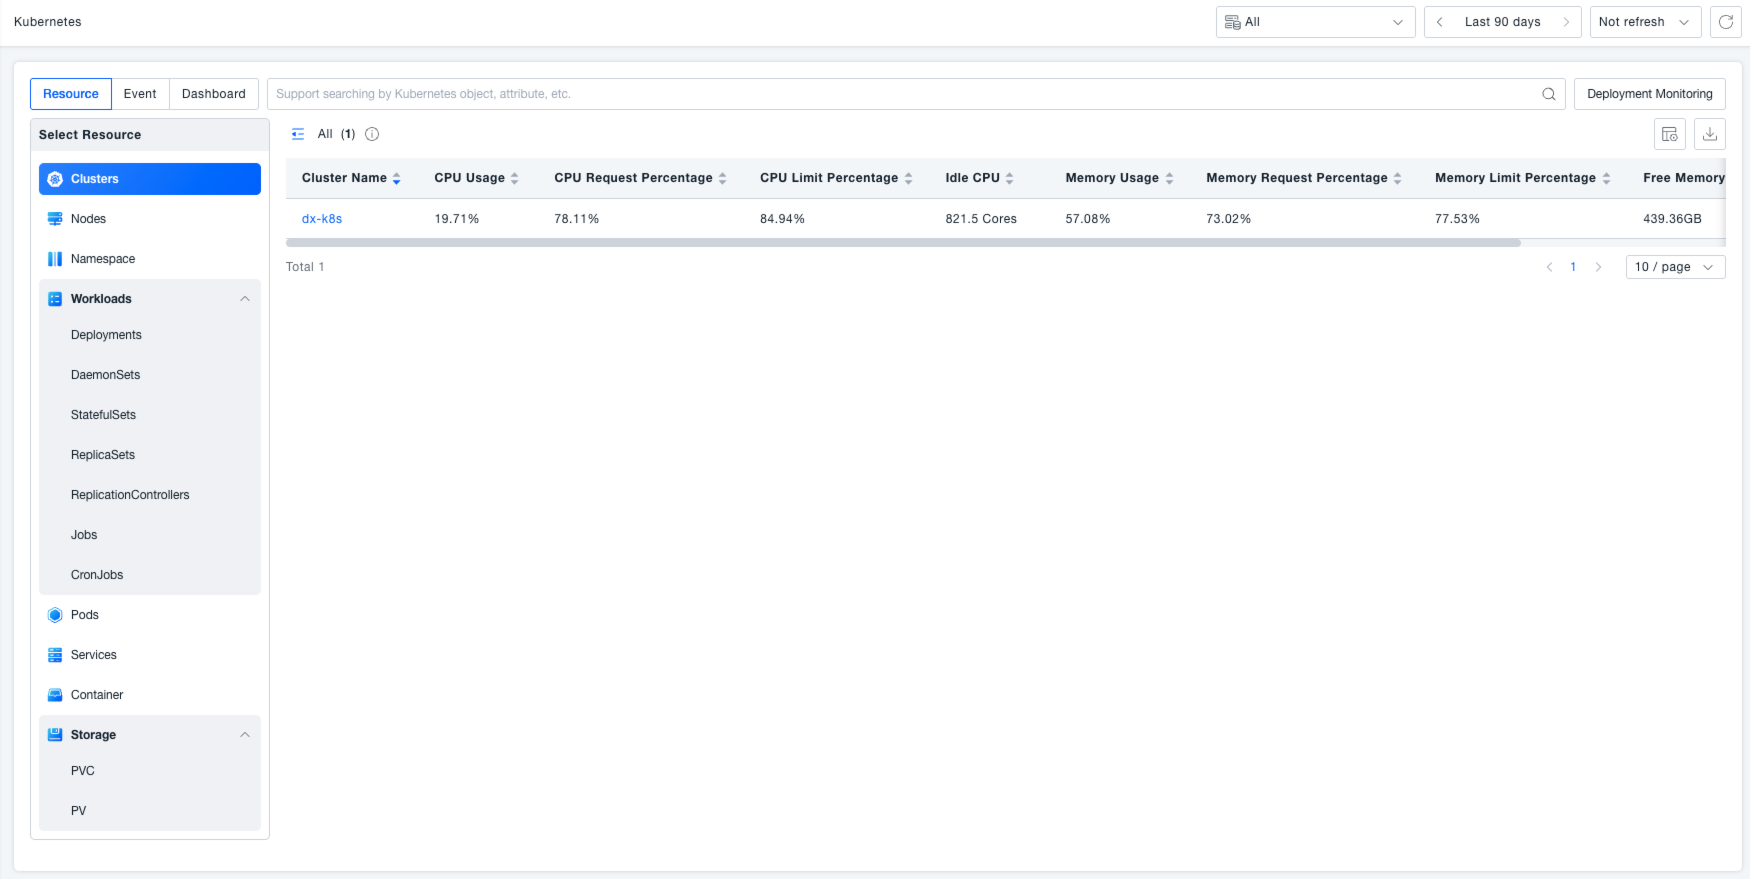
Task: Select Pods in the resource sidebar
Action: [85, 615]
